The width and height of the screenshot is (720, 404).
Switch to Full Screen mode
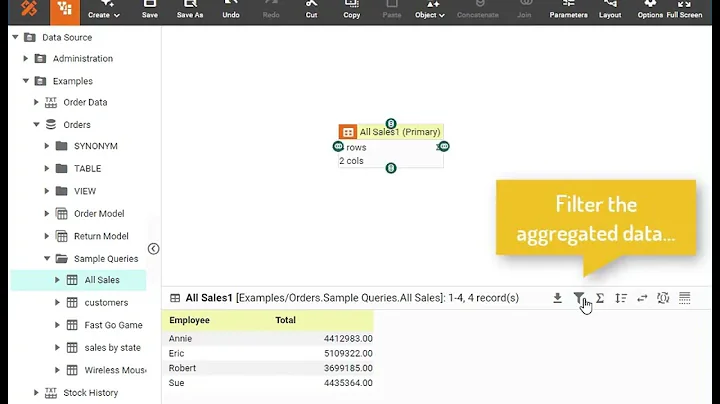pyautogui.click(x=684, y=10)
